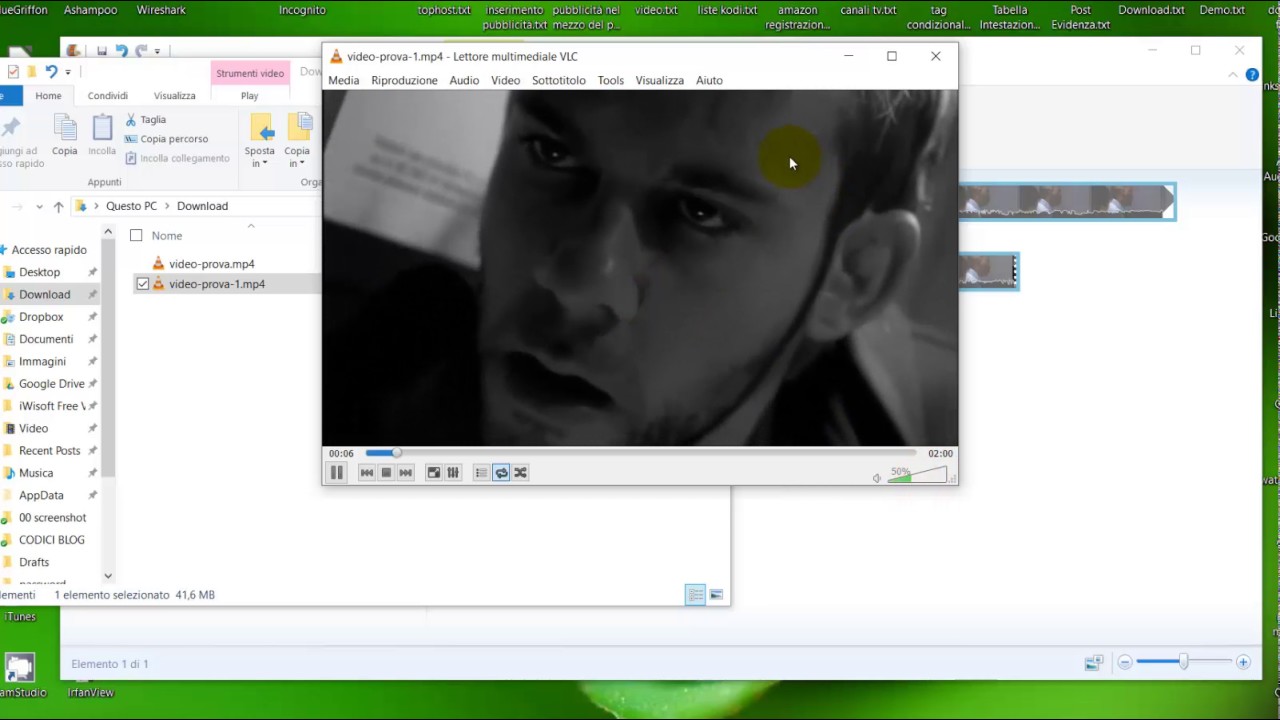The image size is (1280, 720).
Task: Select video-prova-1.mp4 file
Action: click(217, 284)
